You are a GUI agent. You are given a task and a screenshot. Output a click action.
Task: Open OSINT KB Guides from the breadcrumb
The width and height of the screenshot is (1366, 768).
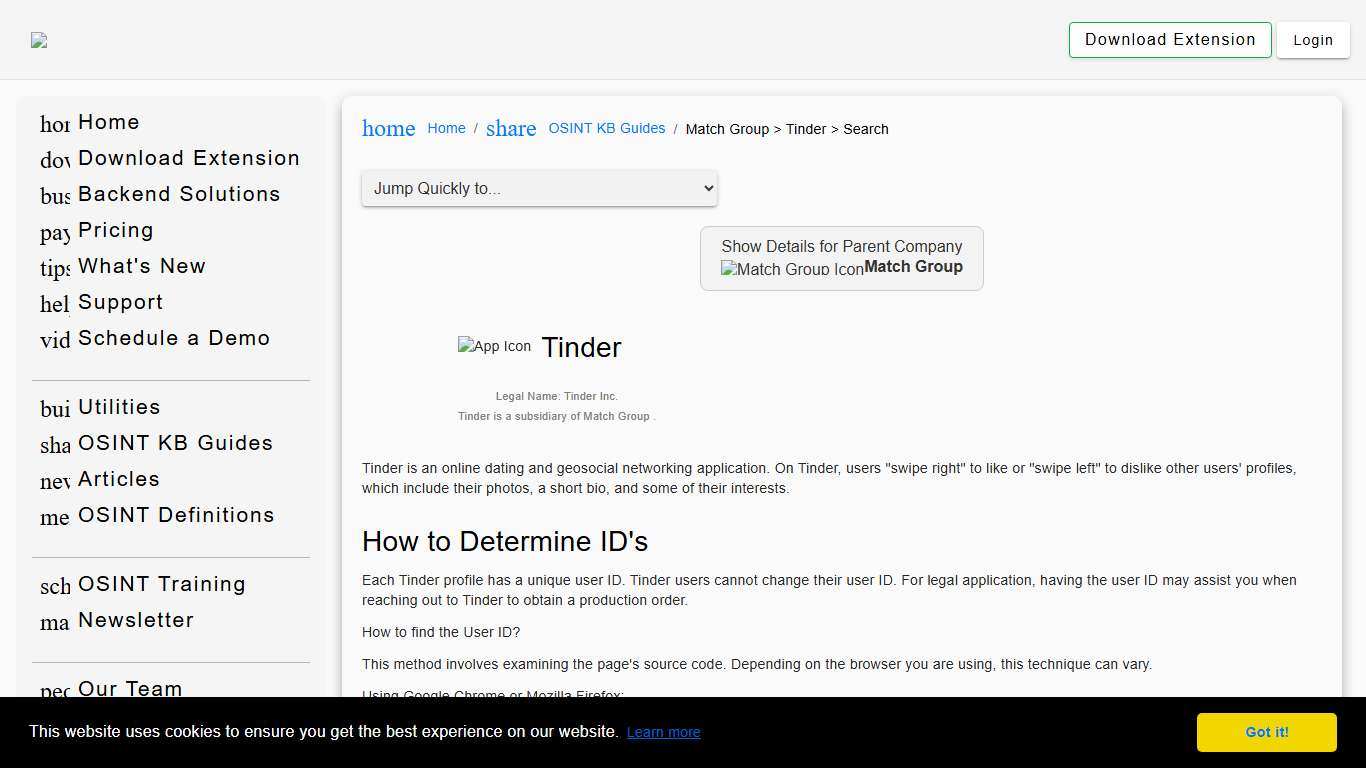coord(606,128)
